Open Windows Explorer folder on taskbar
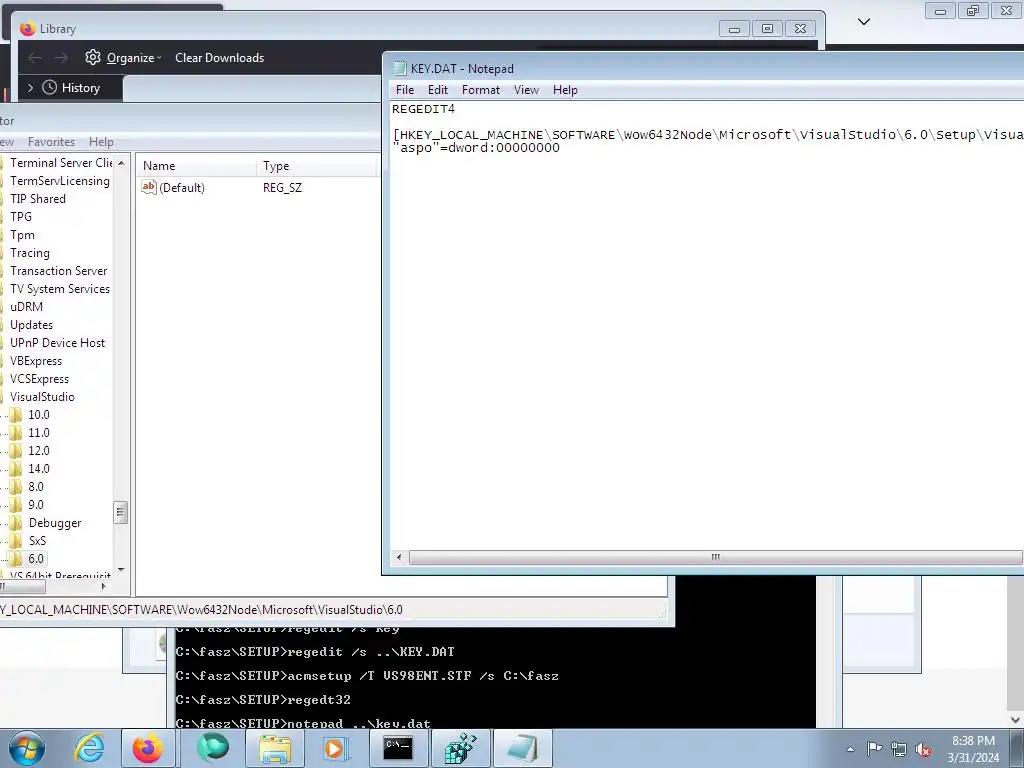1024x768 pixels. click(x=275, y=748)
